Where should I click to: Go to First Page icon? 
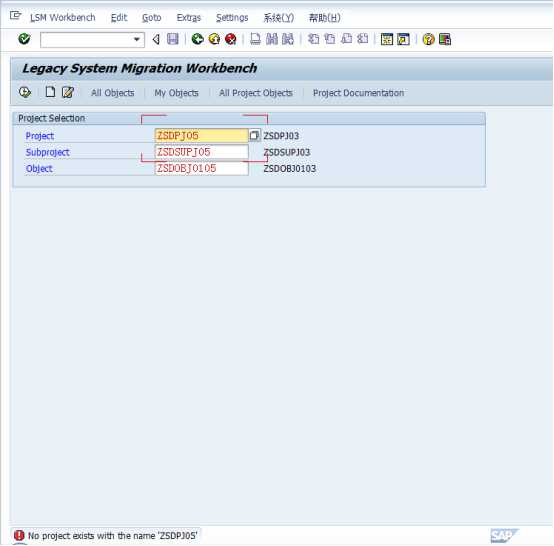[x=313, y=39]
